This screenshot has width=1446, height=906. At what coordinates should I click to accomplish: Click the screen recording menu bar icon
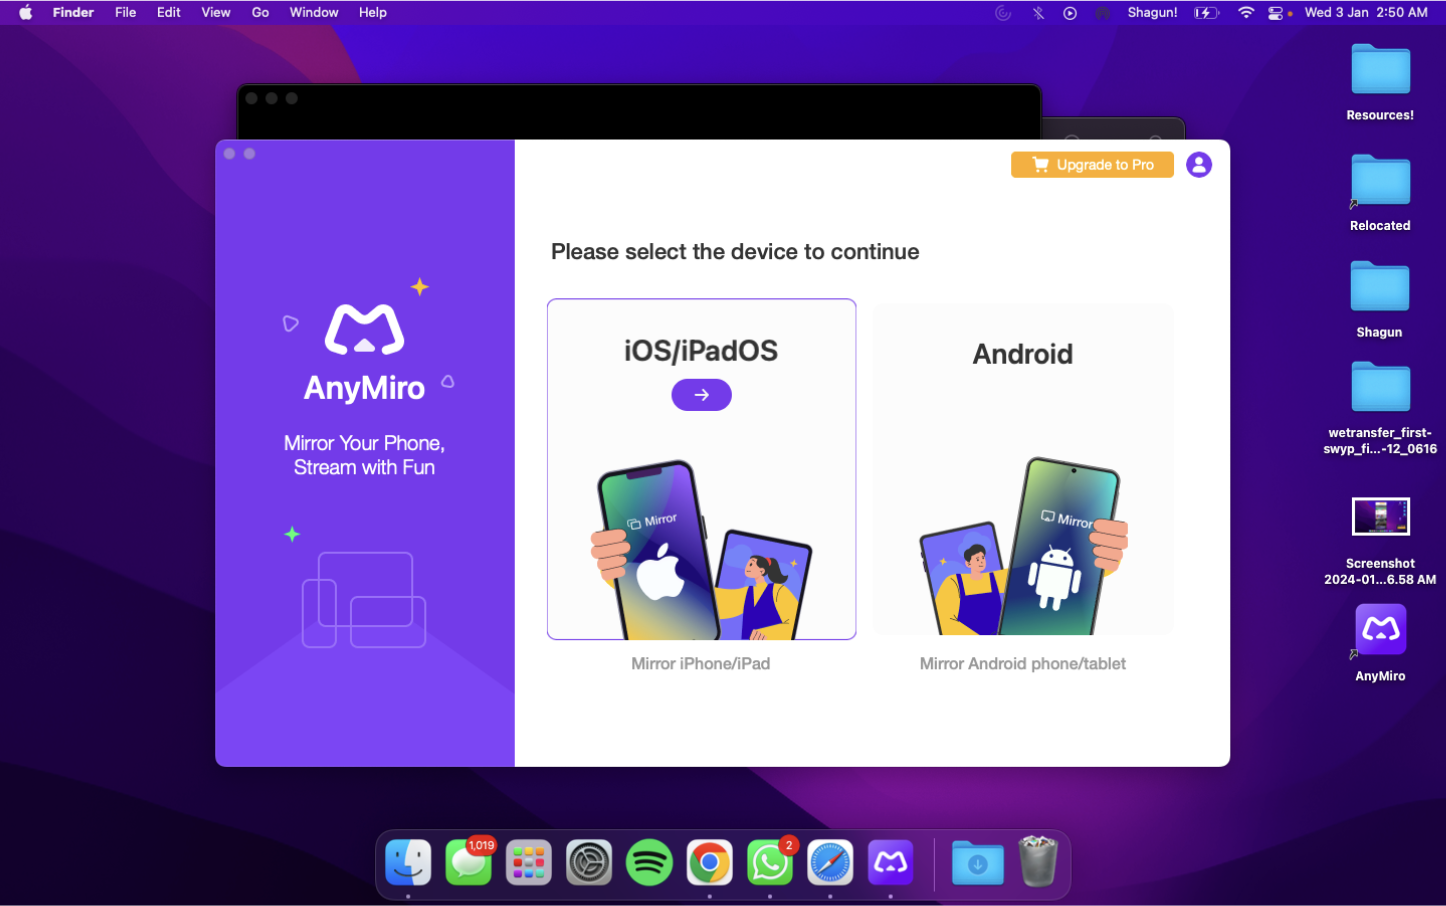tap(1070, 13)
